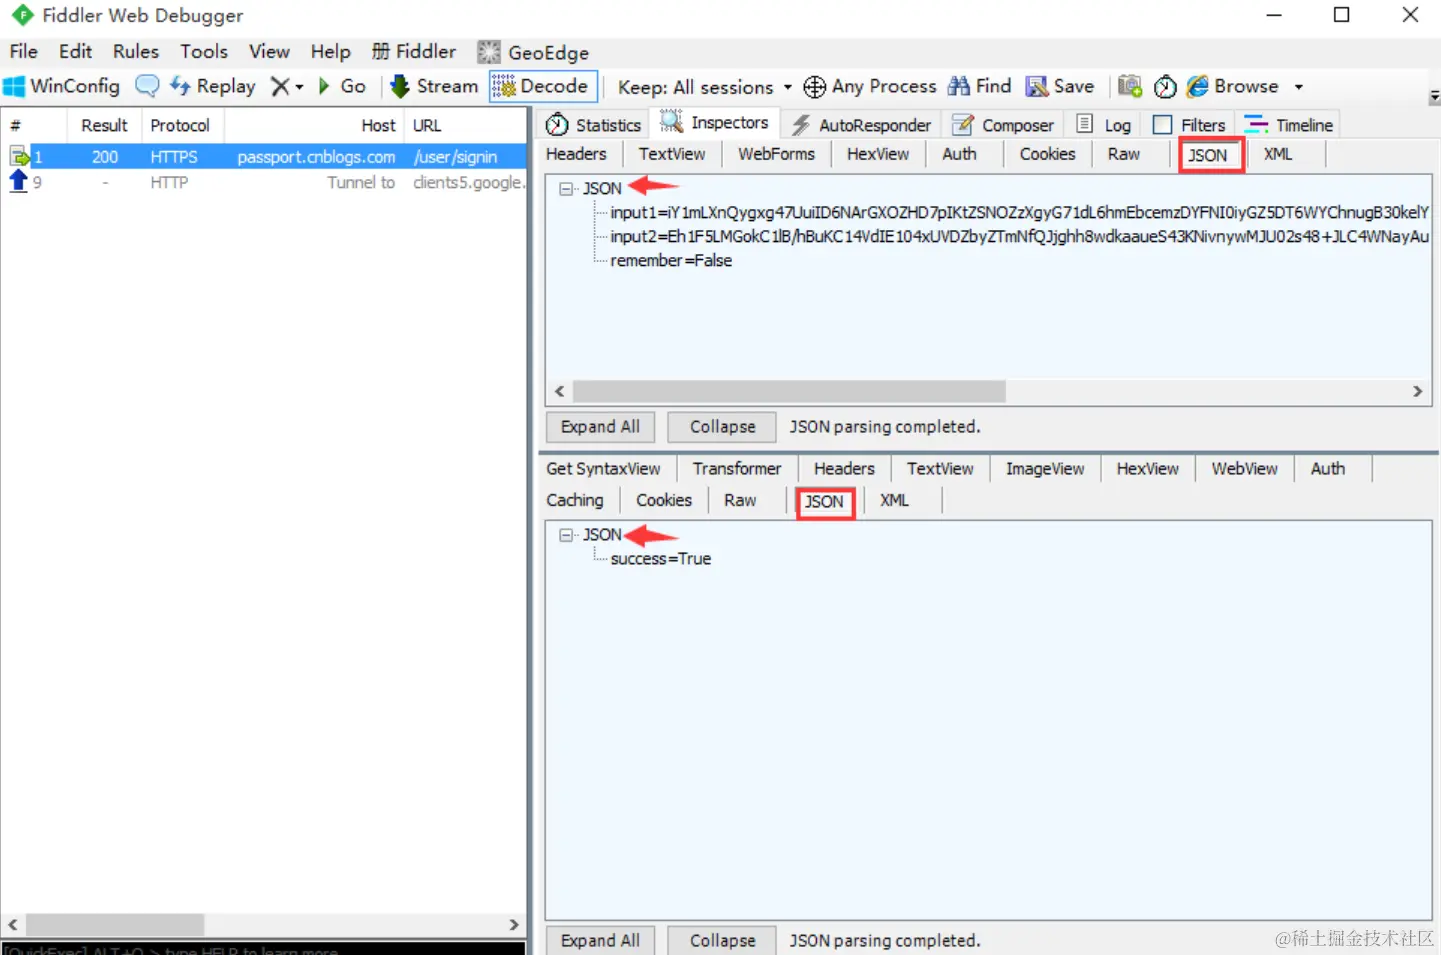Launch Browse with the IE icon

[x=1197, y=86]
